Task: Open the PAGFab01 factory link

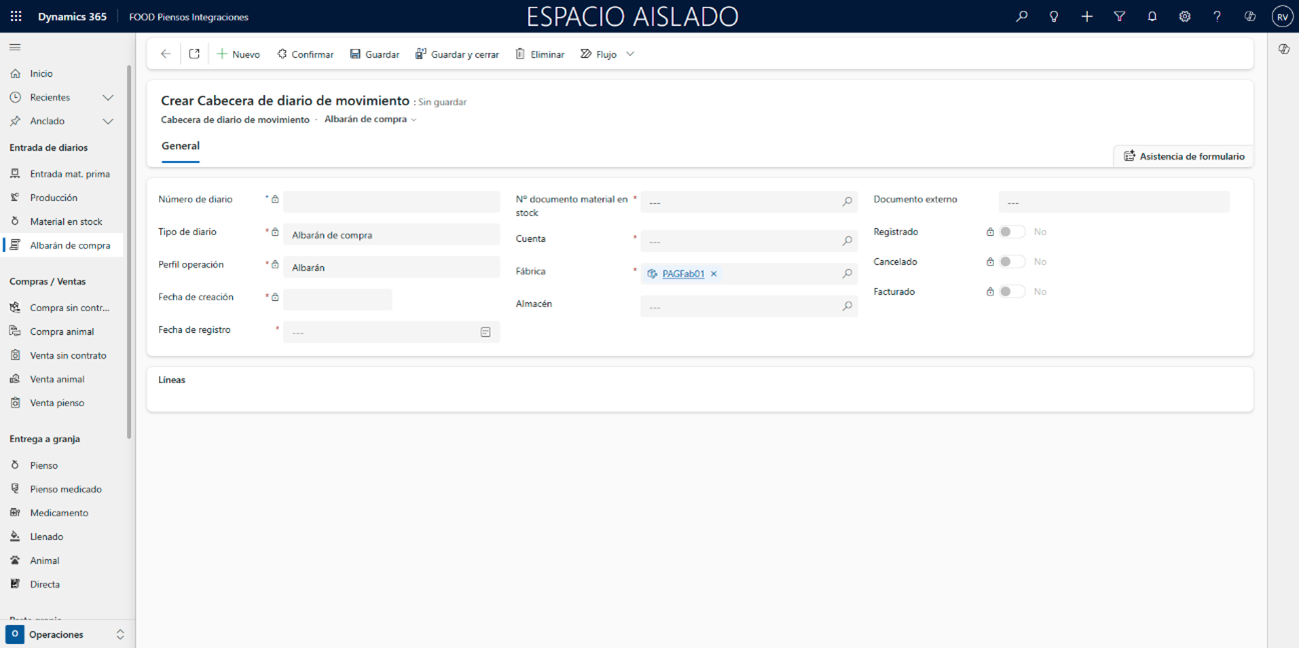Action: 683,274
